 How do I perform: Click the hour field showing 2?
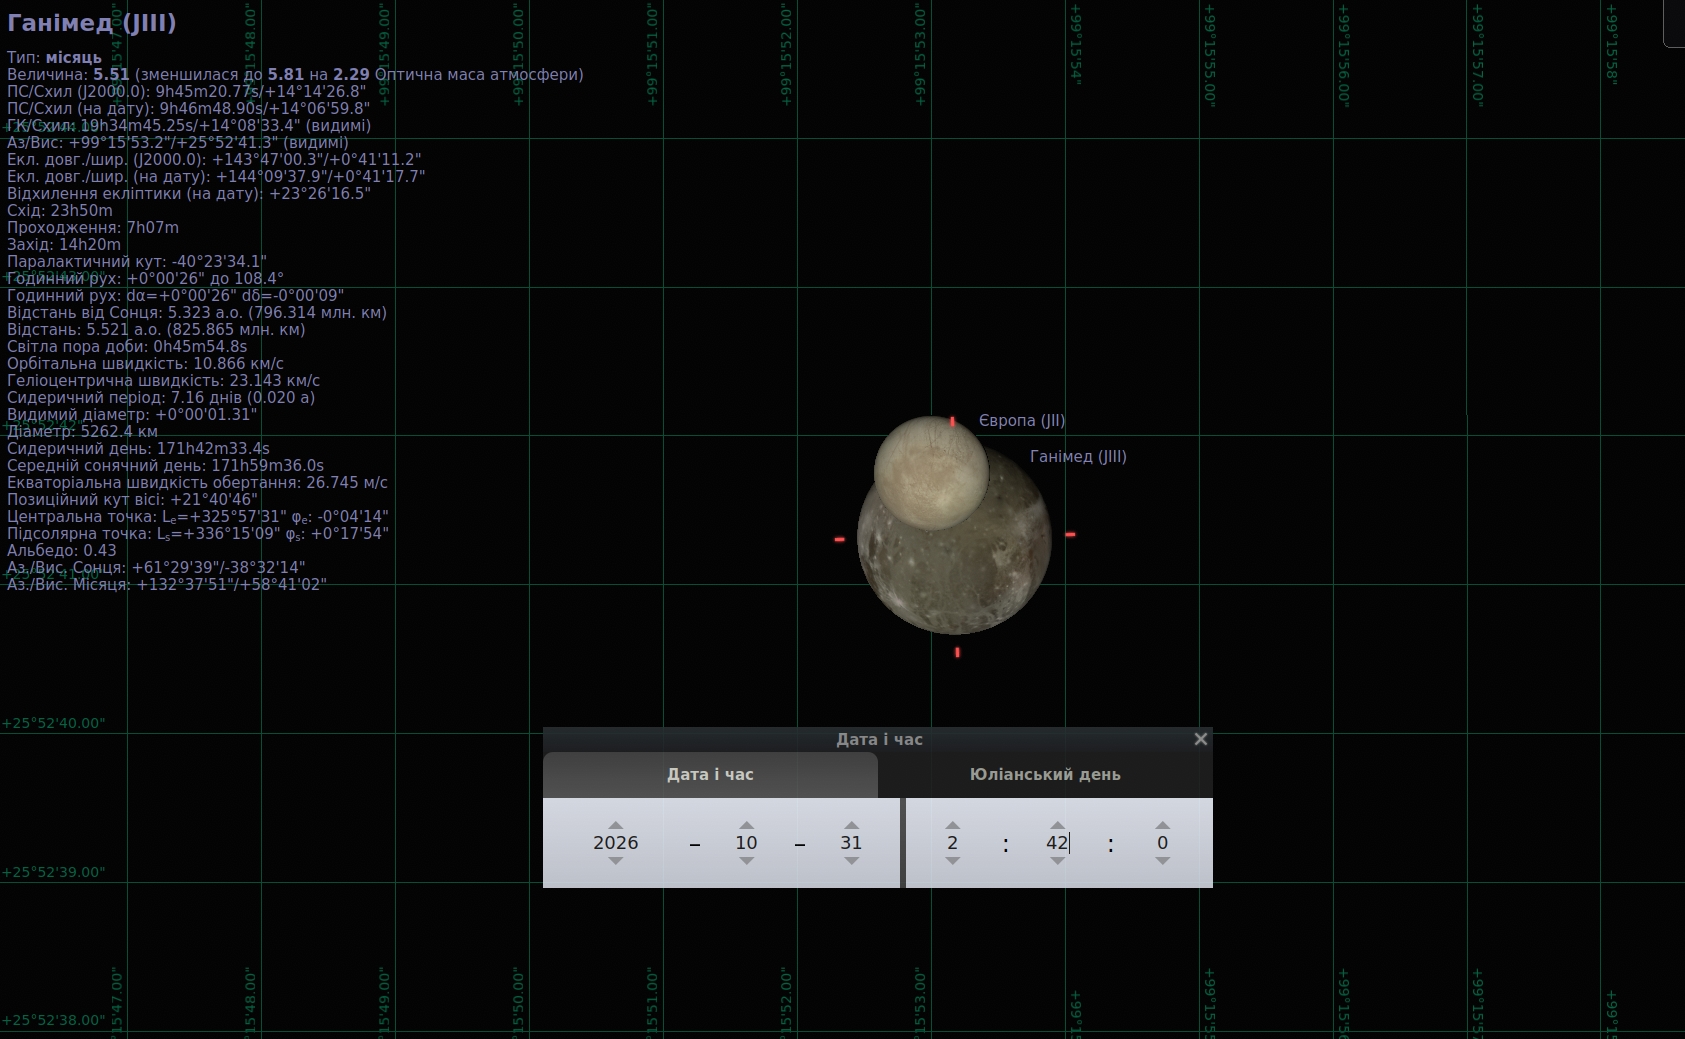952,843
